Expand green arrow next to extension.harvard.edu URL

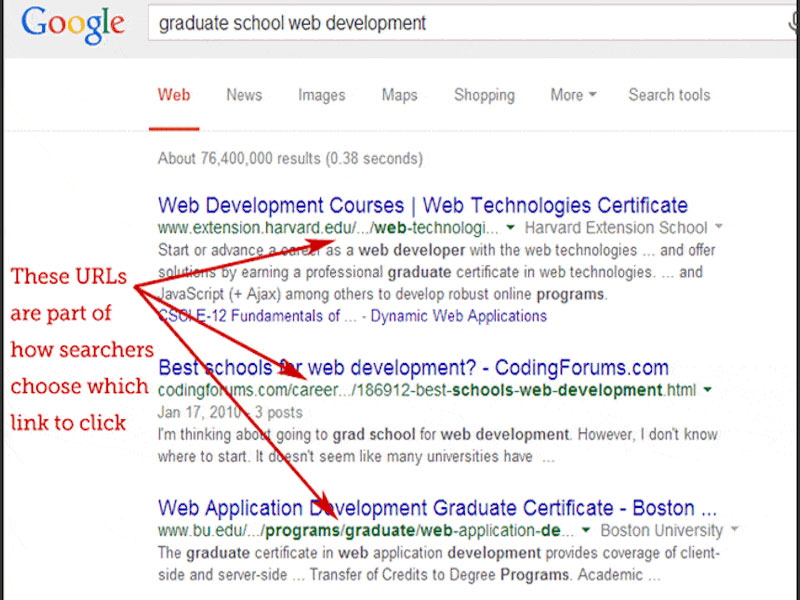tap(510, 228)
